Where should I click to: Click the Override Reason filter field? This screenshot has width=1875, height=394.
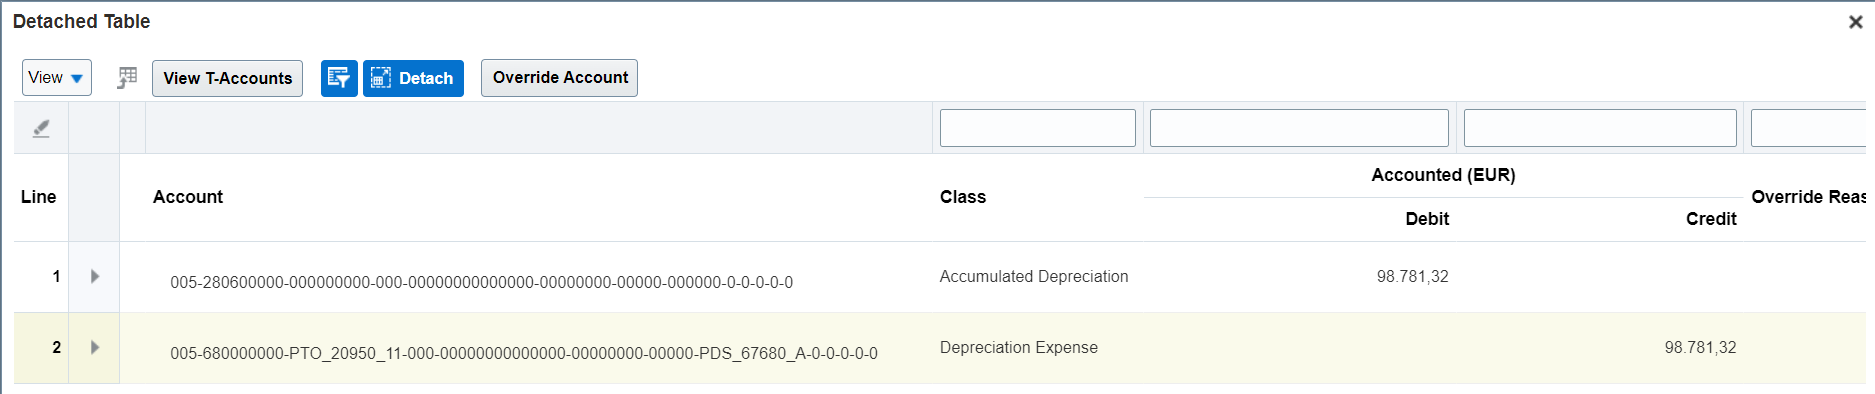[1808, 128]
